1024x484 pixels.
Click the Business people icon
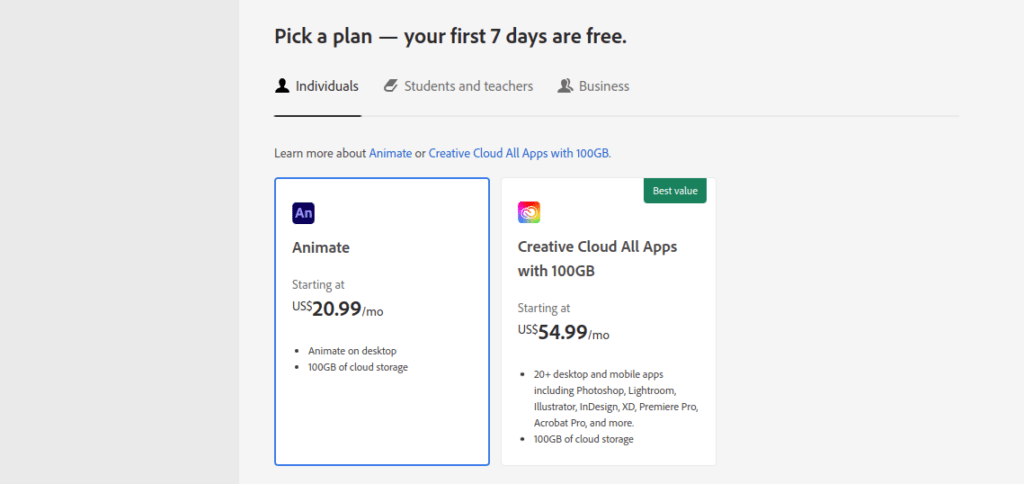click(565, 86)
